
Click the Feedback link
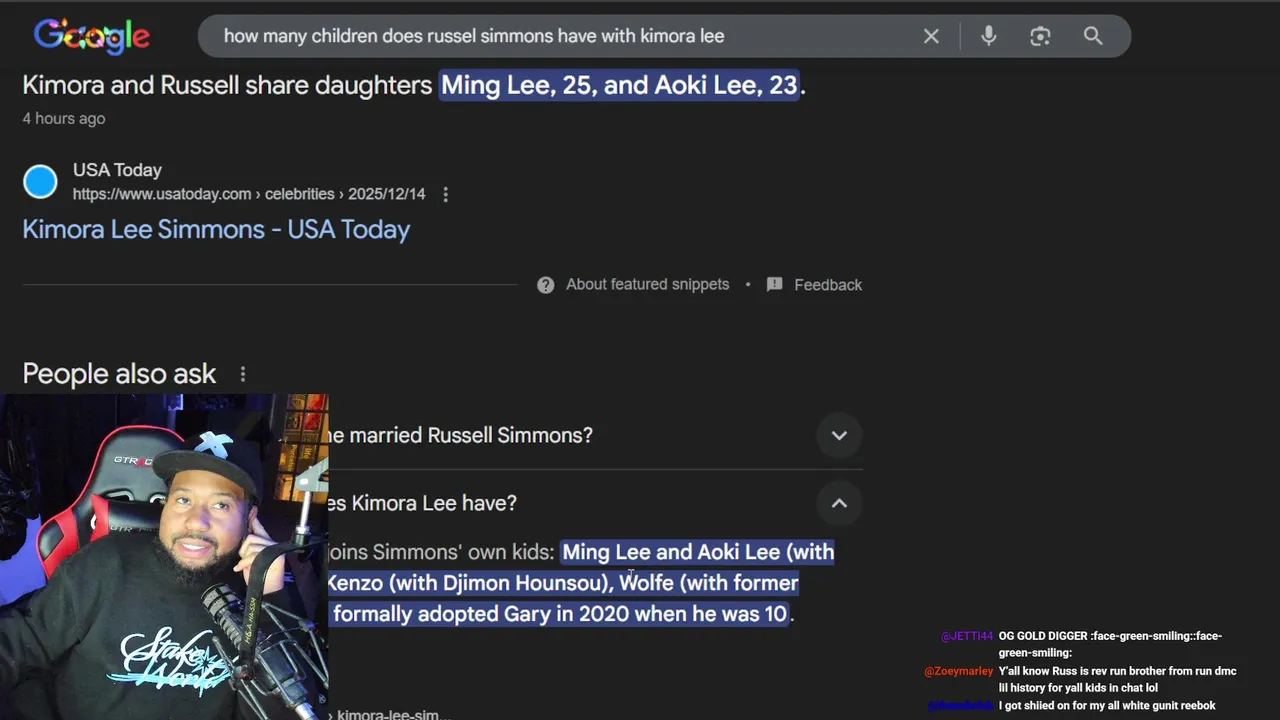pos(828,285)
